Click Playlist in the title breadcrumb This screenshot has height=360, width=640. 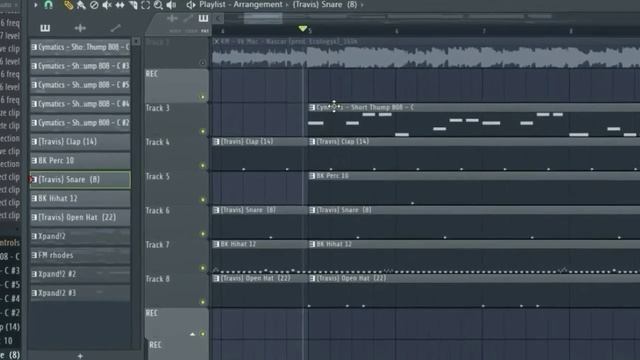(212, 5)
